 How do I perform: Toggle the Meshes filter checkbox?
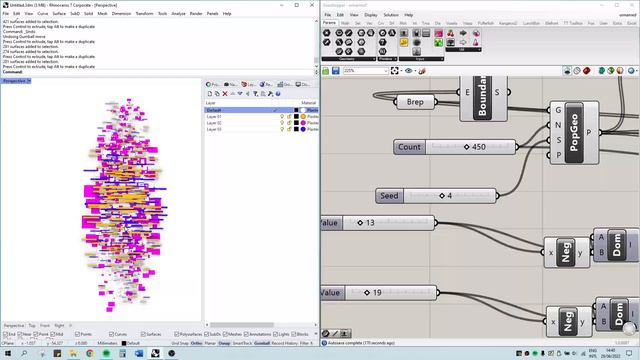225,334
